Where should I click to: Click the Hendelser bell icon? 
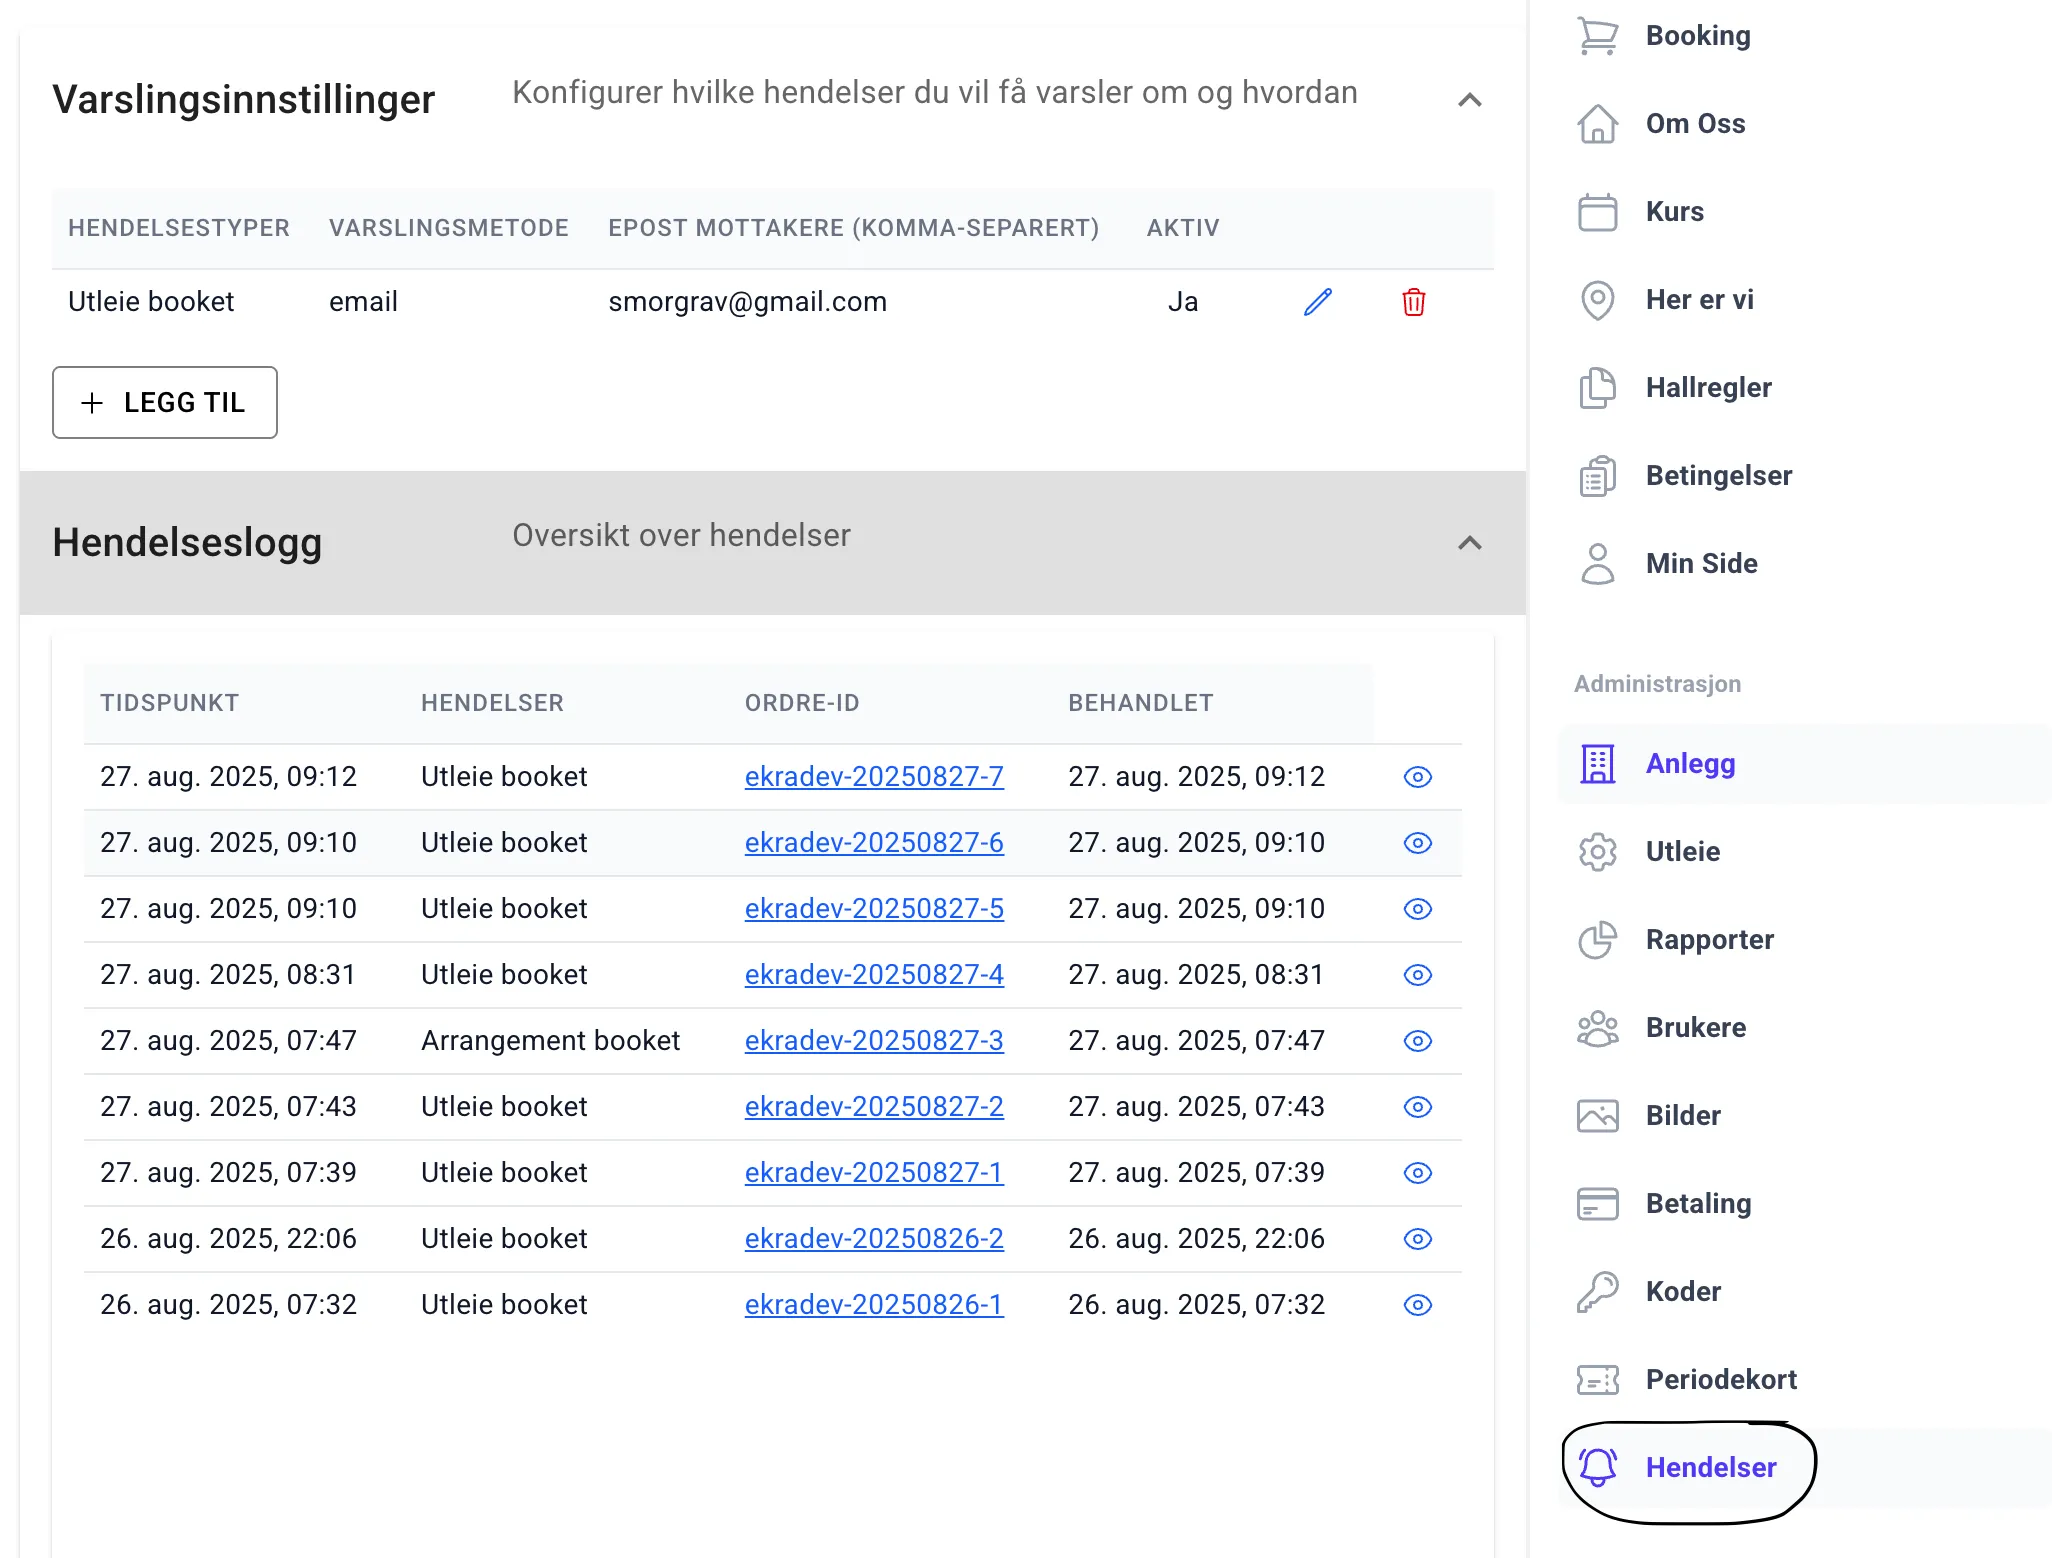1597,1467
